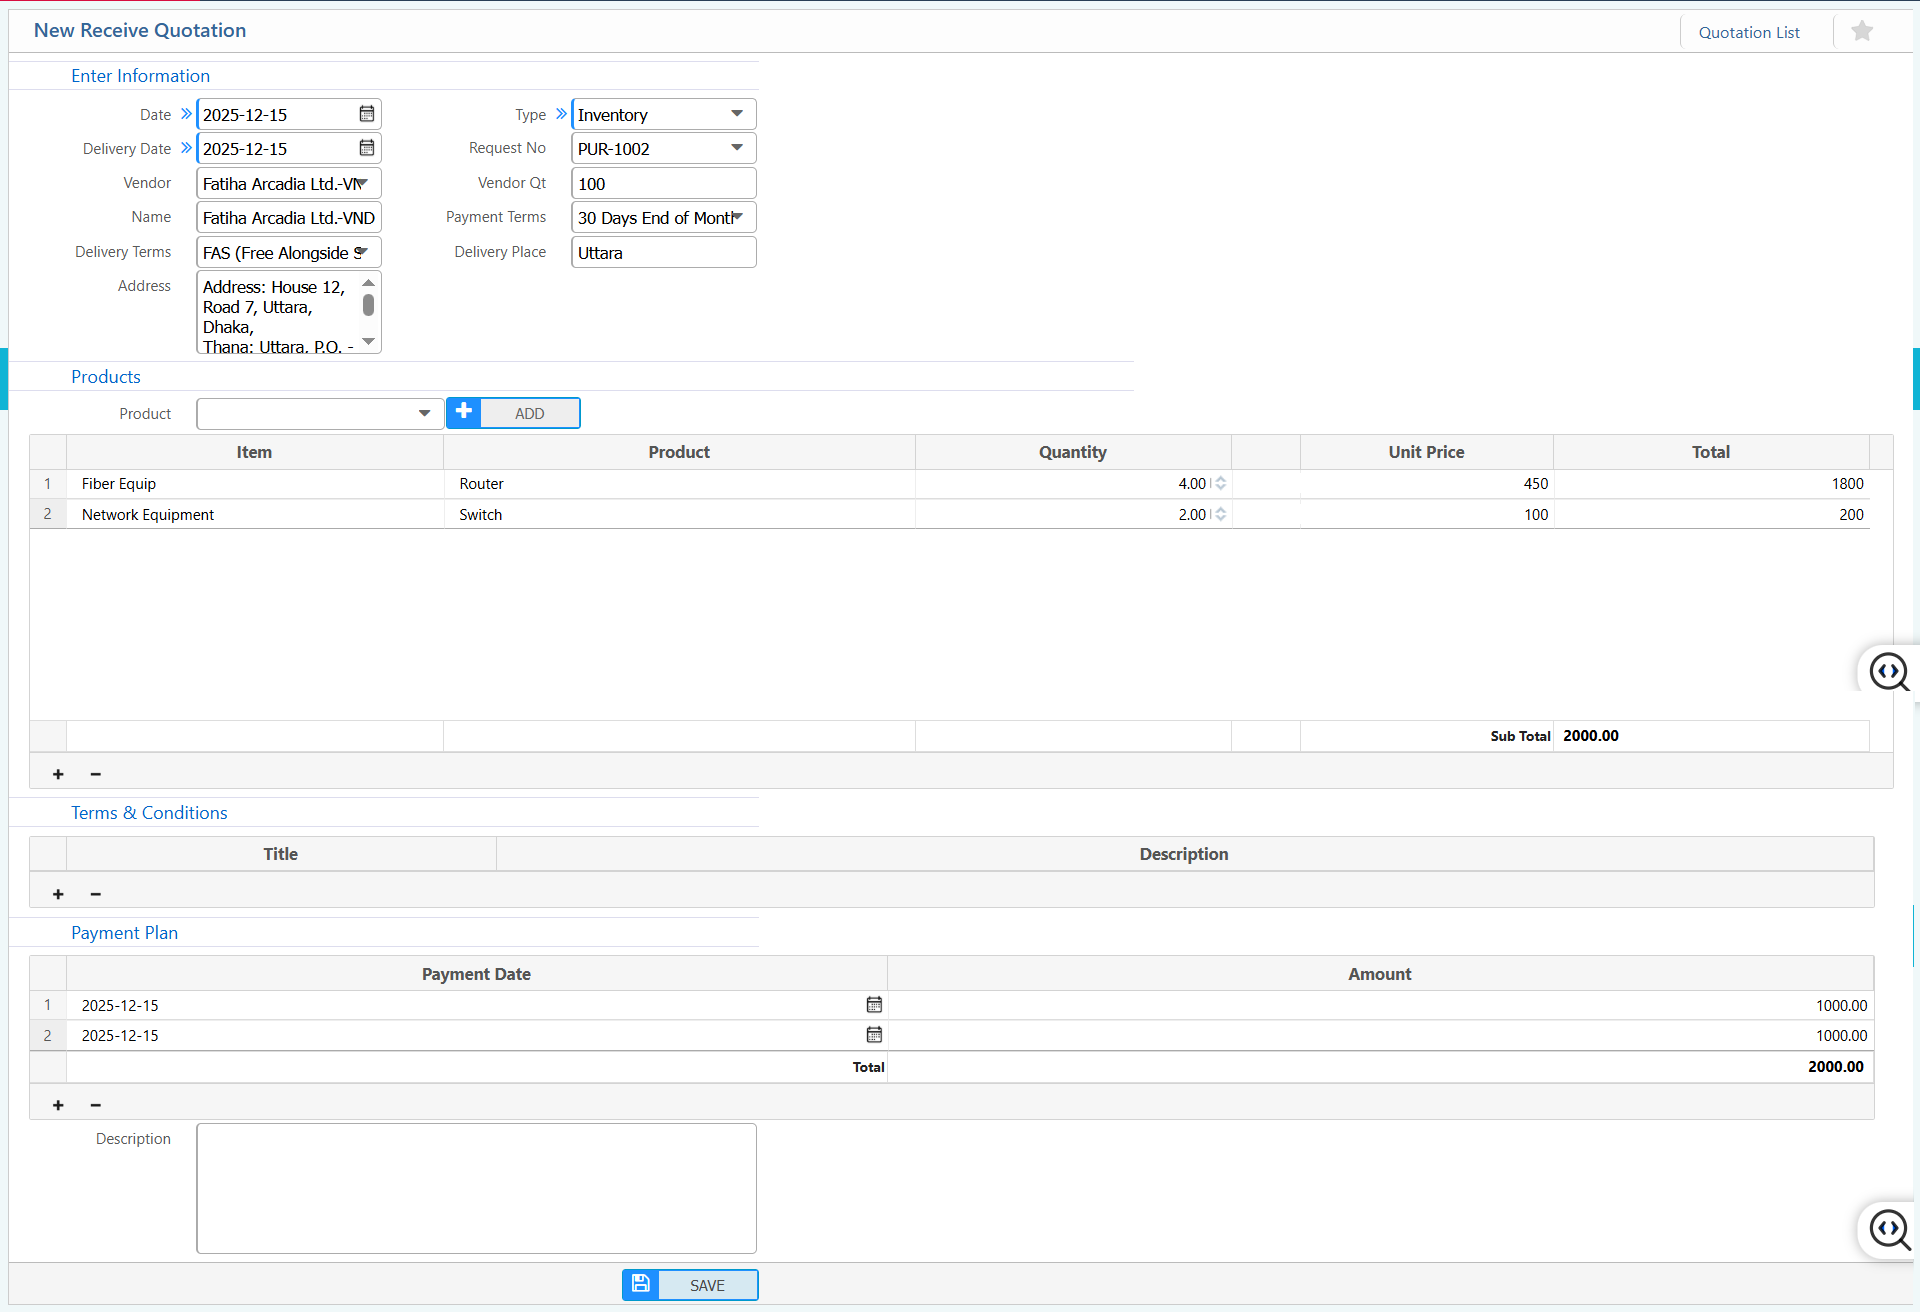
Task: Add a row in Products grid
Action: (x=58, y=774)
